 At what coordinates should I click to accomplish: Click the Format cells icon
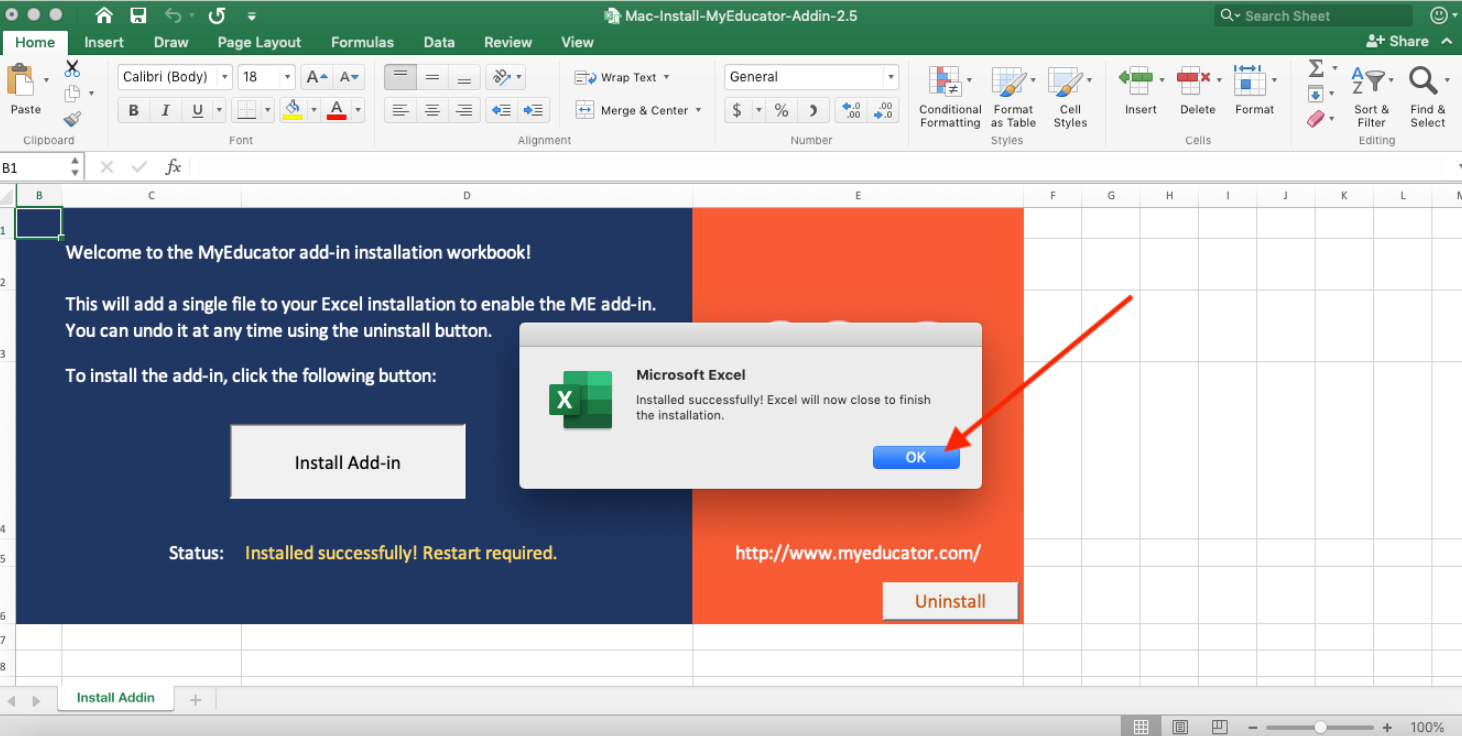point(1249,79)
